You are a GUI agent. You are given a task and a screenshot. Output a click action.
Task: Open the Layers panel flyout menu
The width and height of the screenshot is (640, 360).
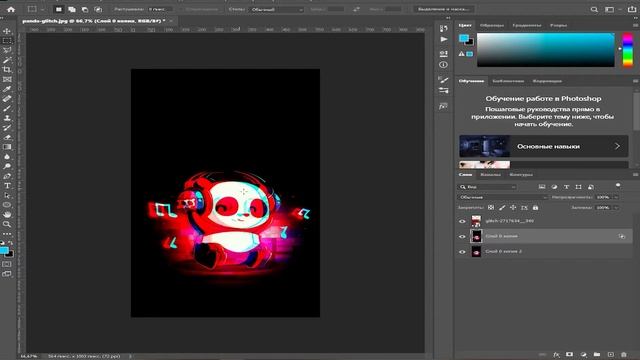[635, 174]
